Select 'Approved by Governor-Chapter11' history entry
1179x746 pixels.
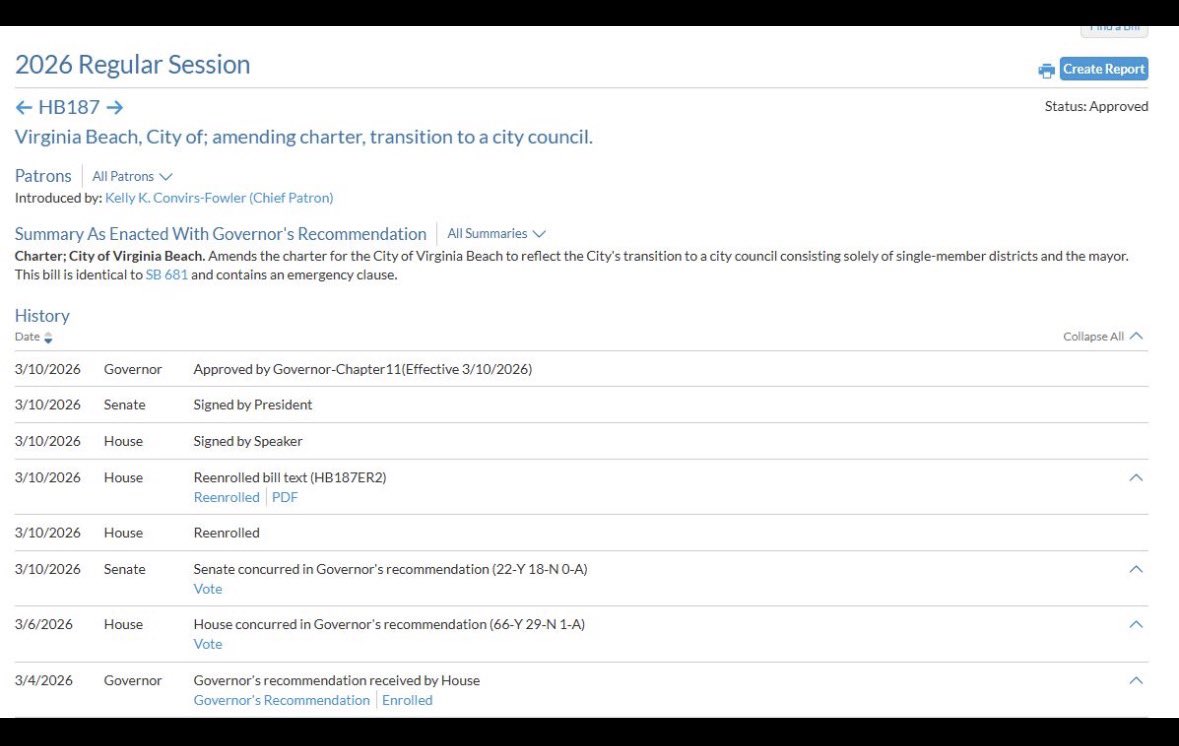tap(362, 369)
